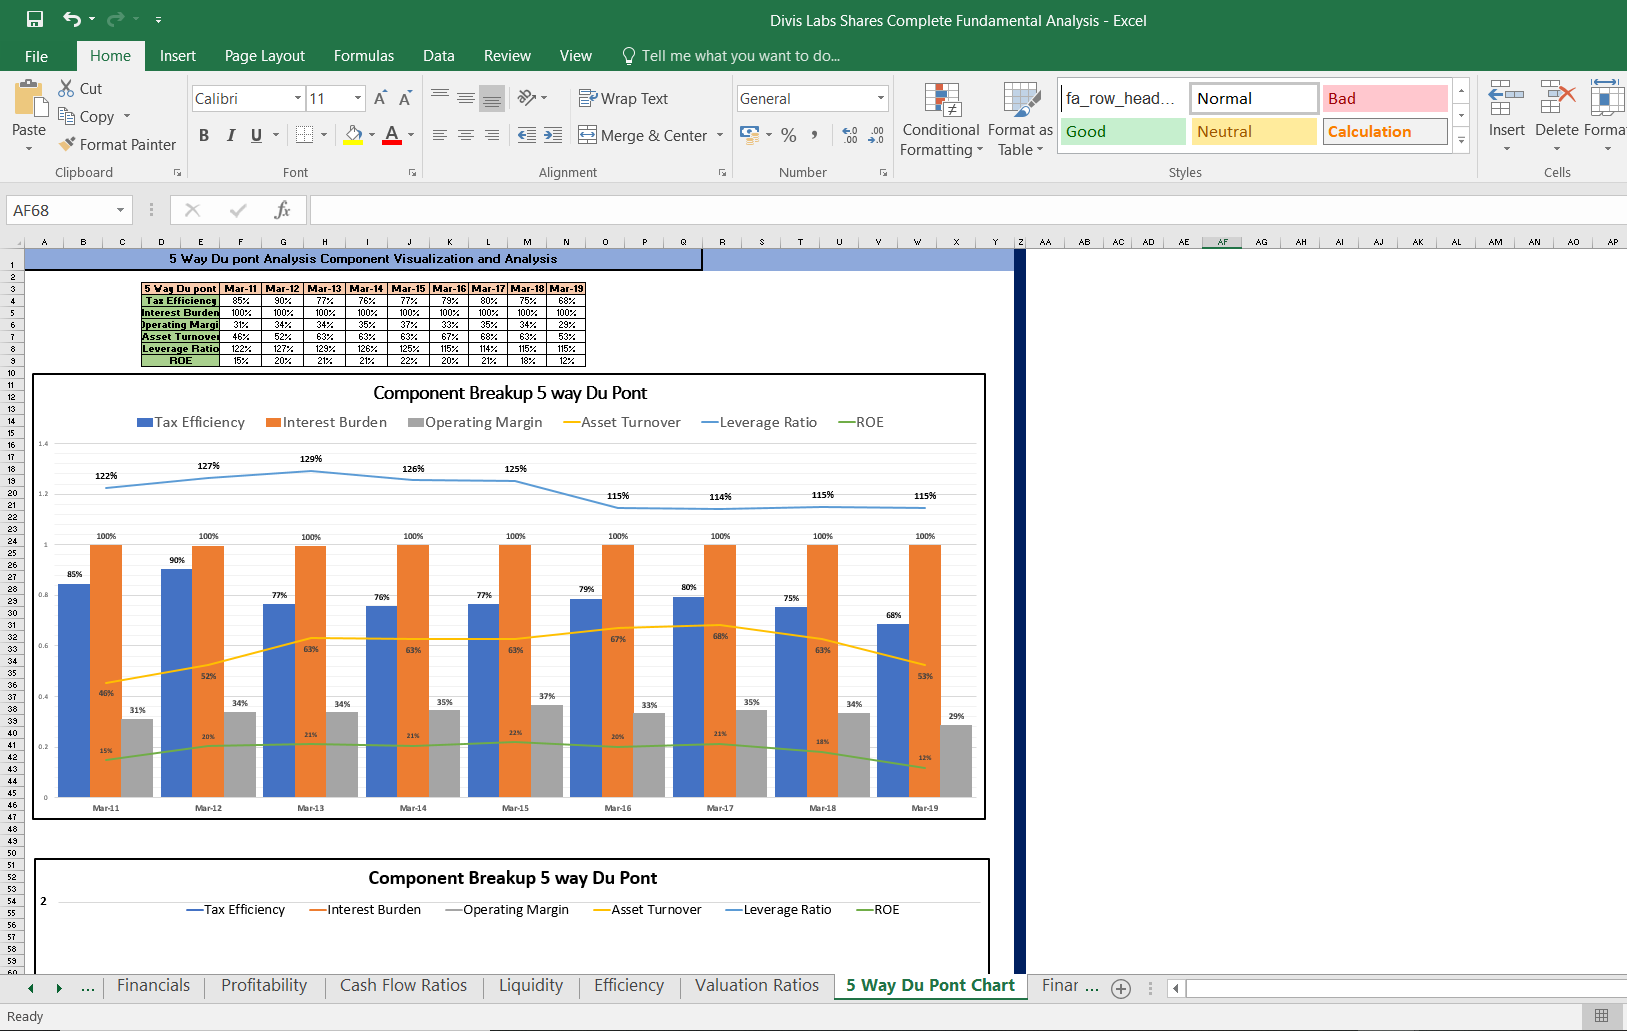The width and height of the screenshot is (1627, 1031).
Task: Open the font size dropdown arrow
Action: (358, 98)
